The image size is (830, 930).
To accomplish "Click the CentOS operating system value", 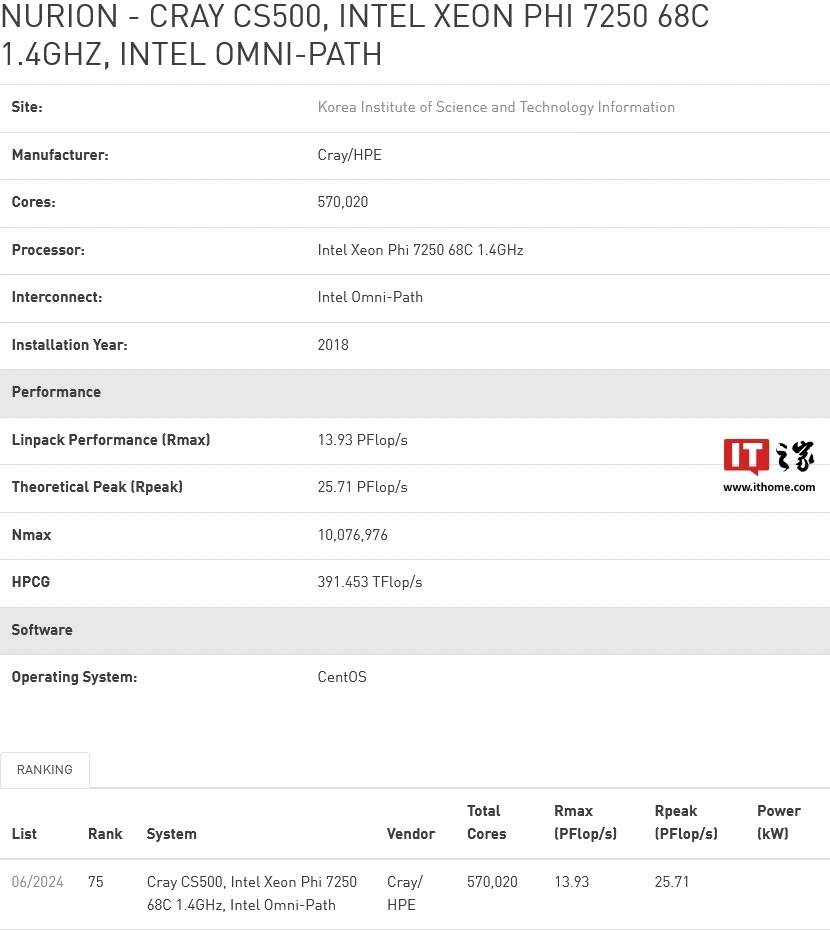I will (342, 677).
